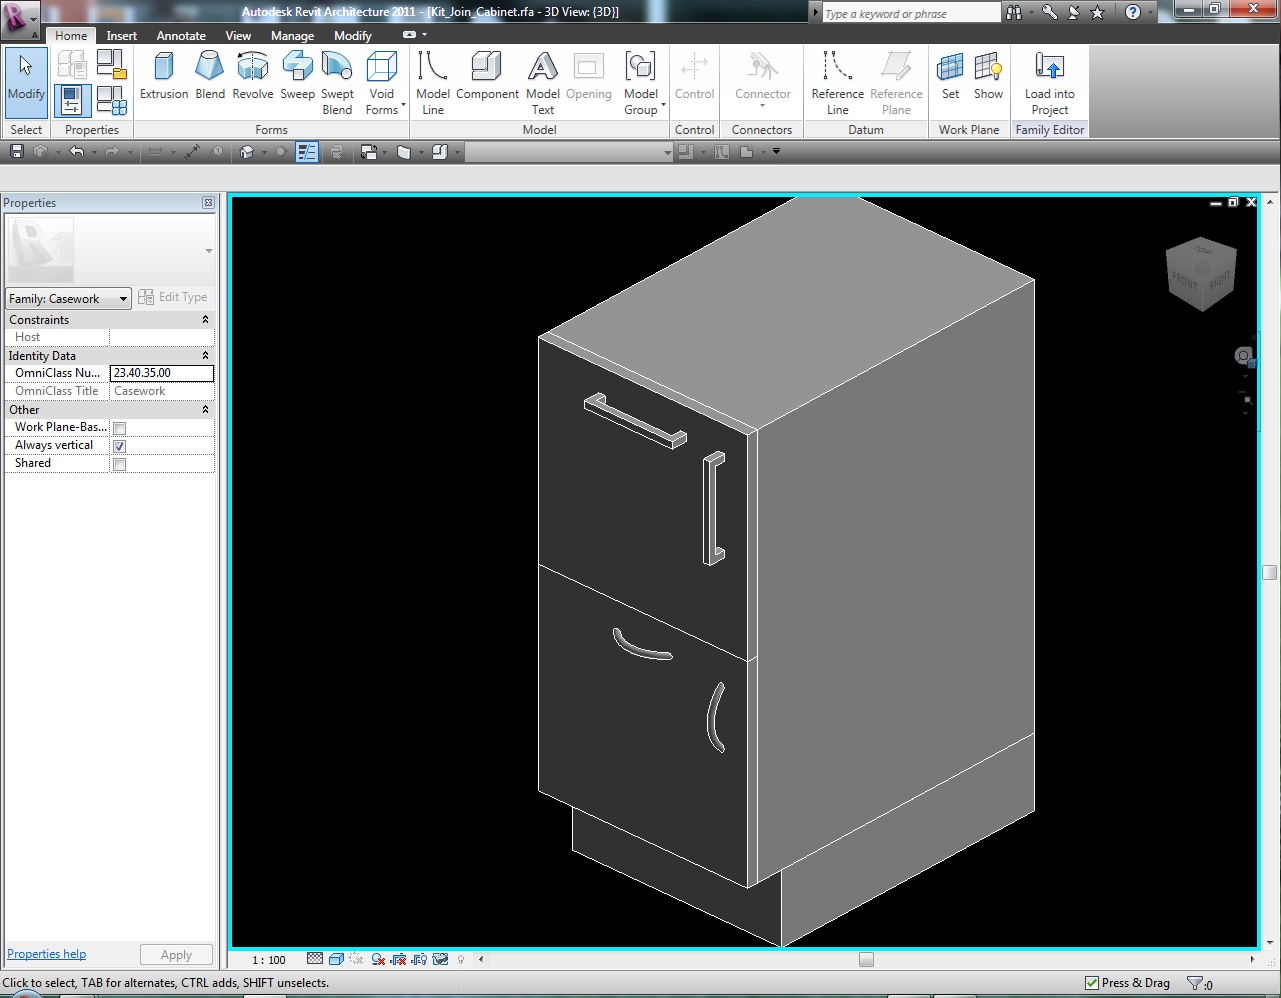The height and width of the screenshot is (998, 1281).
Task: Toggle the Reveal Hidden Elements lightbulb
Action: coord(461,959)
